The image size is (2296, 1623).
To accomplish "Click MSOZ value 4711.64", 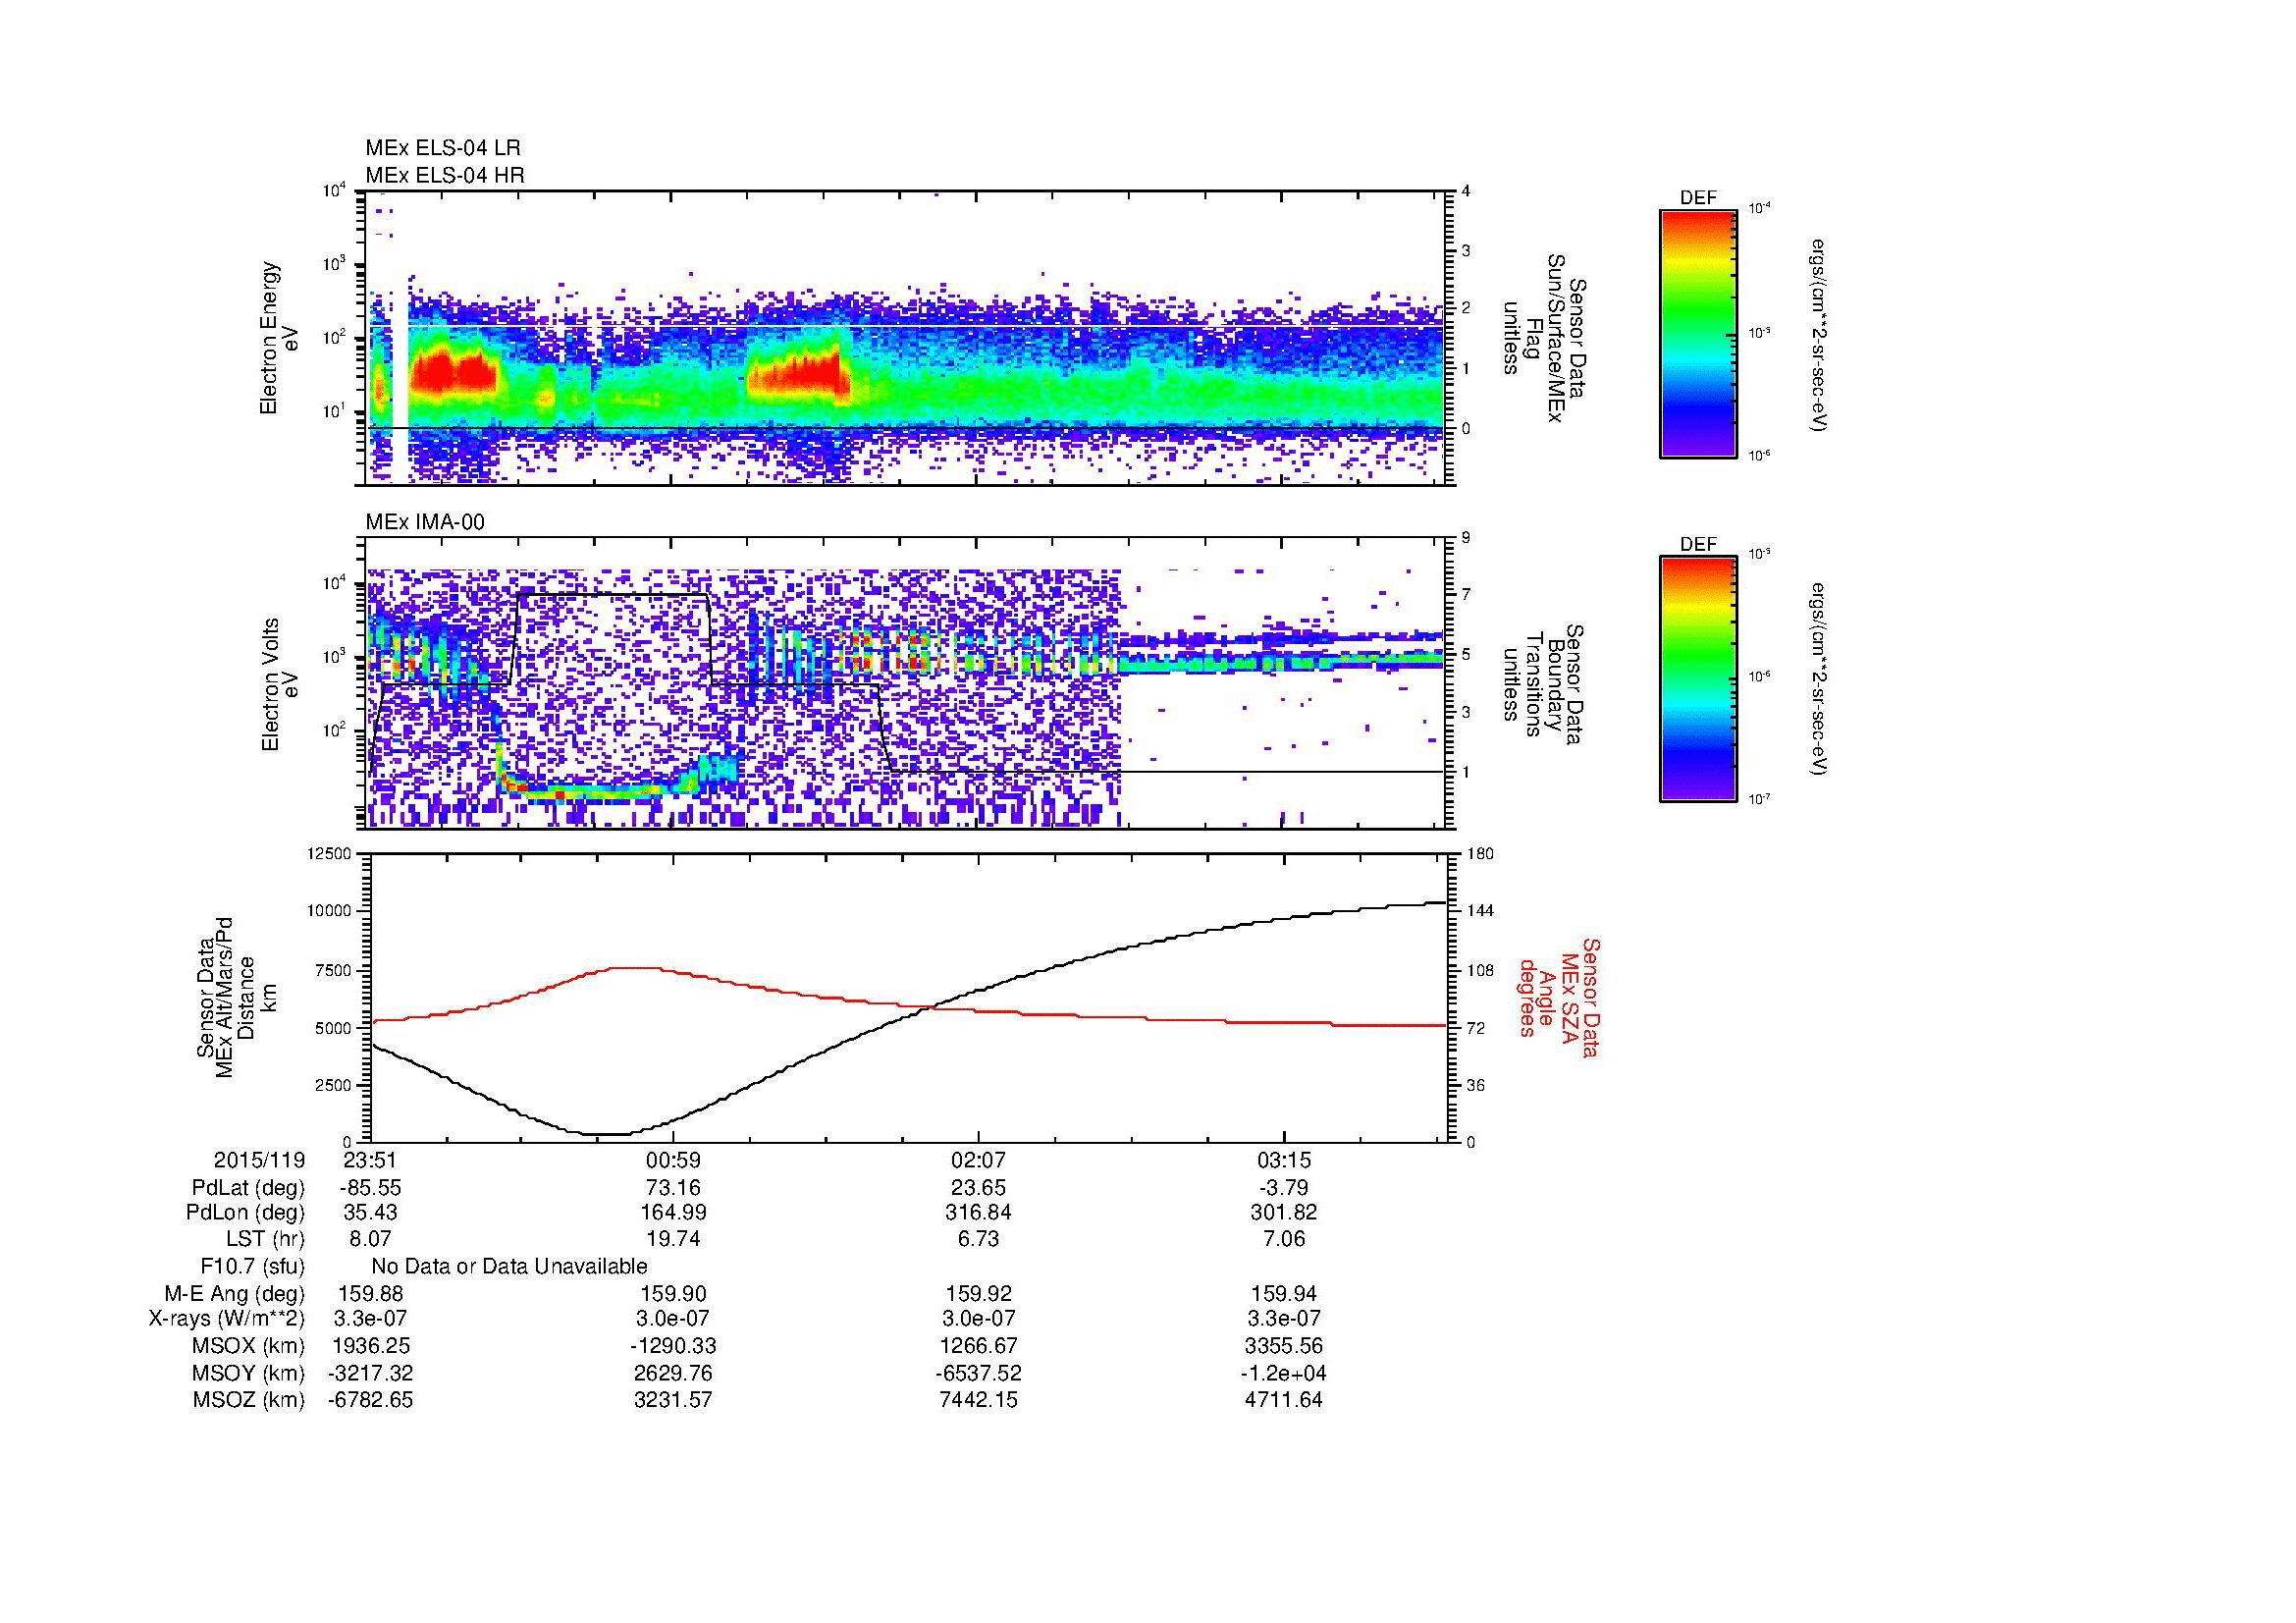I will pyautogui.click(x=1284, y=1400).
